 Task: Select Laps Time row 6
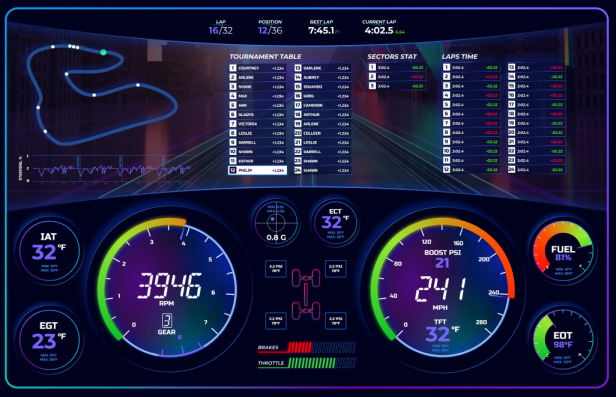pos(471,114)
